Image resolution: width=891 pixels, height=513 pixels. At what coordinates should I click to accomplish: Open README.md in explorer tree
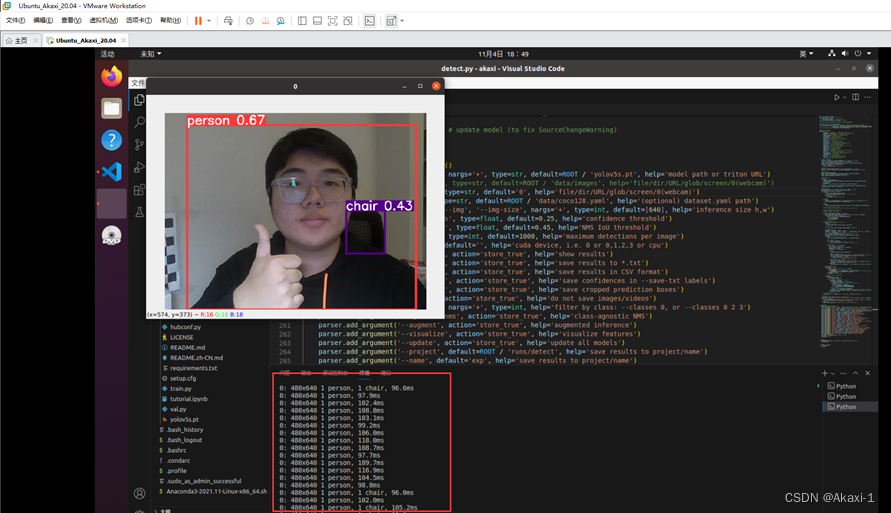click(x=188, y=347)
